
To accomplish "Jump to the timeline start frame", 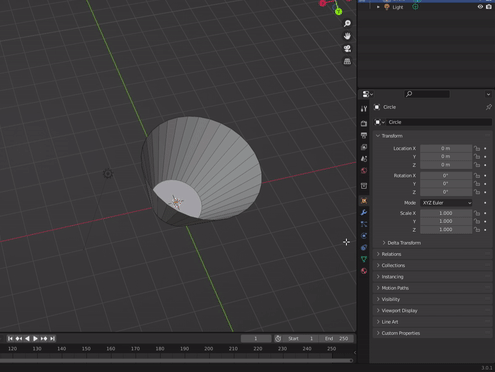I will tap(10, 338).
